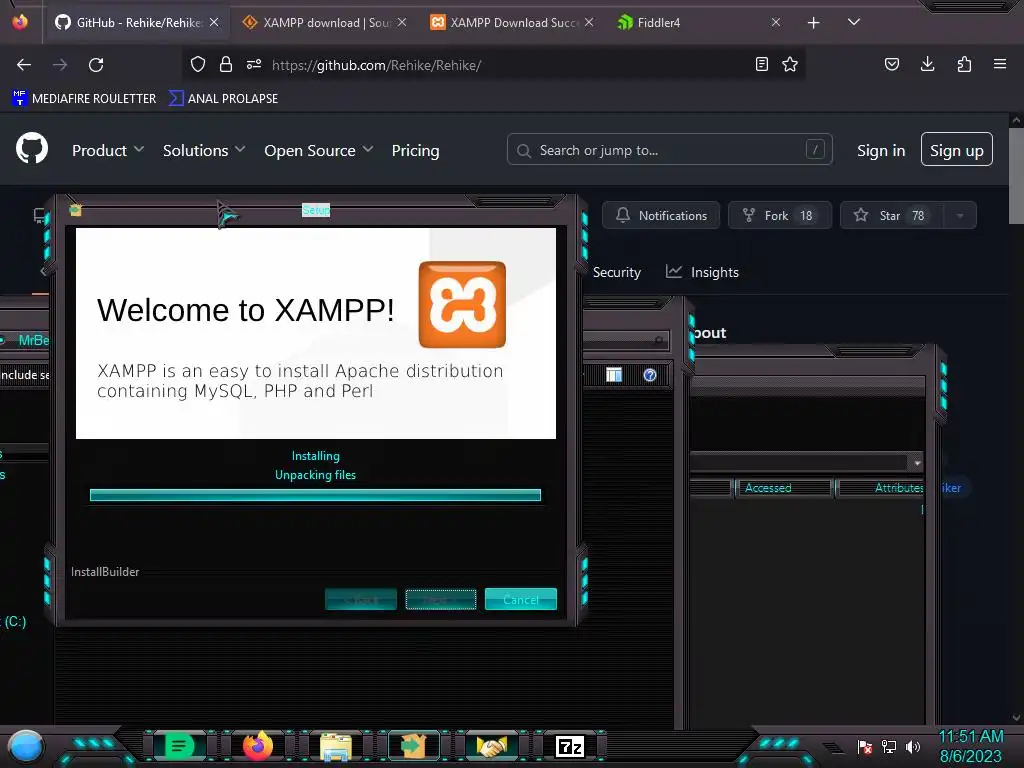Open a new tab with the plus button
Image resolution: width=1024 pixels, height=768 pixels.
[813, 23]
